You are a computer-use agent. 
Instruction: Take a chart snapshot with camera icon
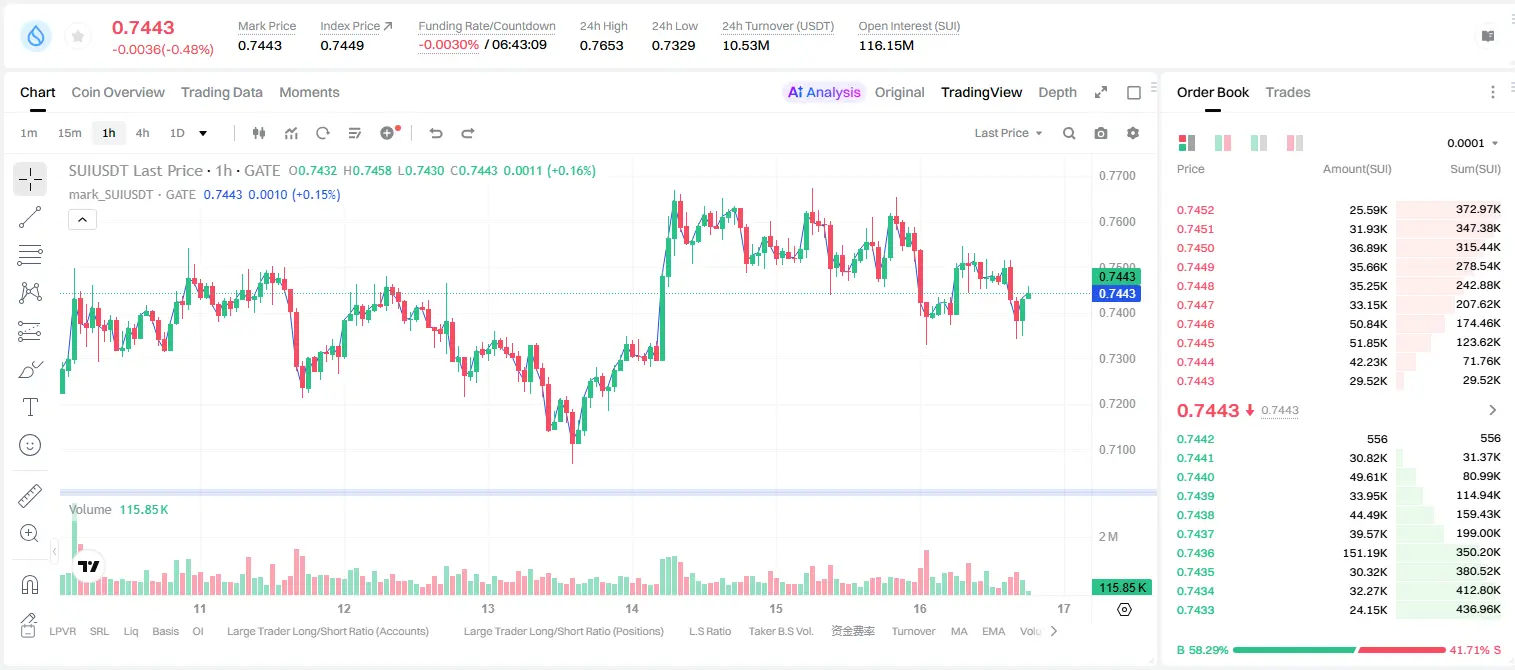pos(1101,133)
